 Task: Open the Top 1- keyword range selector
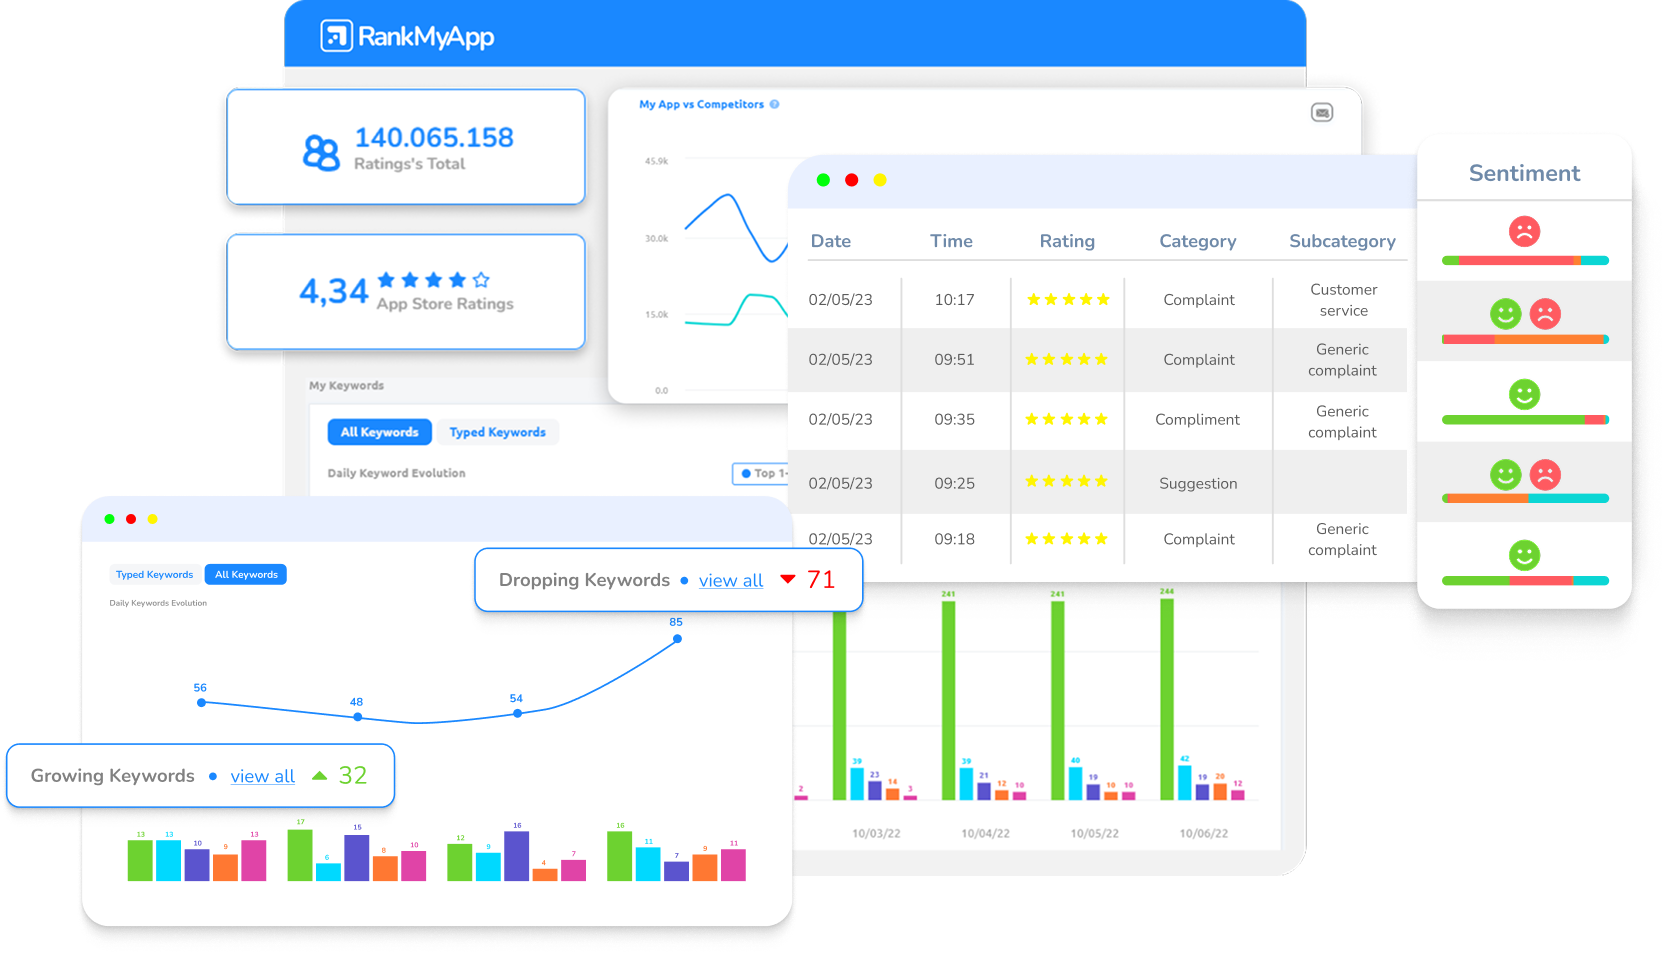click(x=762, y=473)
